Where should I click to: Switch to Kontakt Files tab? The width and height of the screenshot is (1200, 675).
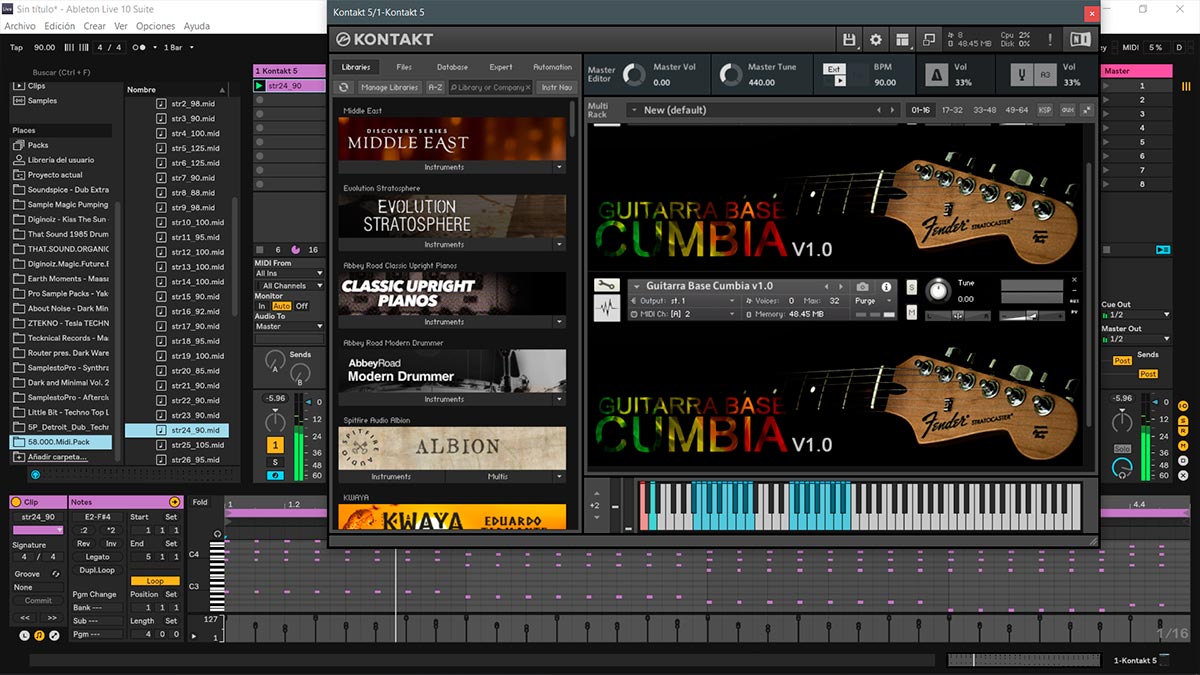[x=404, y=67]
